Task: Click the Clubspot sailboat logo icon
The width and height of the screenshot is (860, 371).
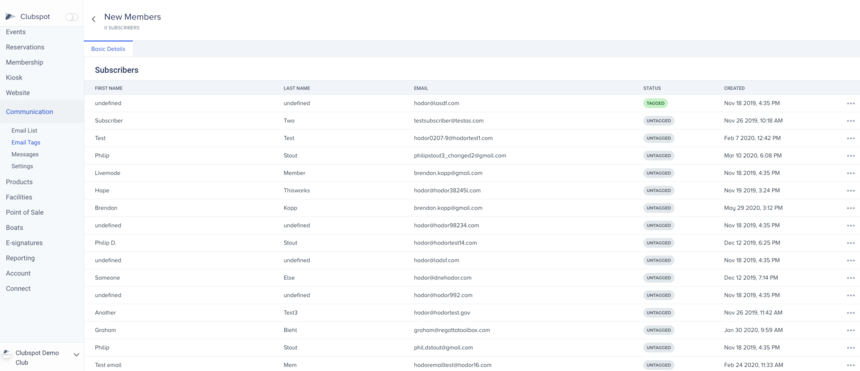Action: (10, 17)
